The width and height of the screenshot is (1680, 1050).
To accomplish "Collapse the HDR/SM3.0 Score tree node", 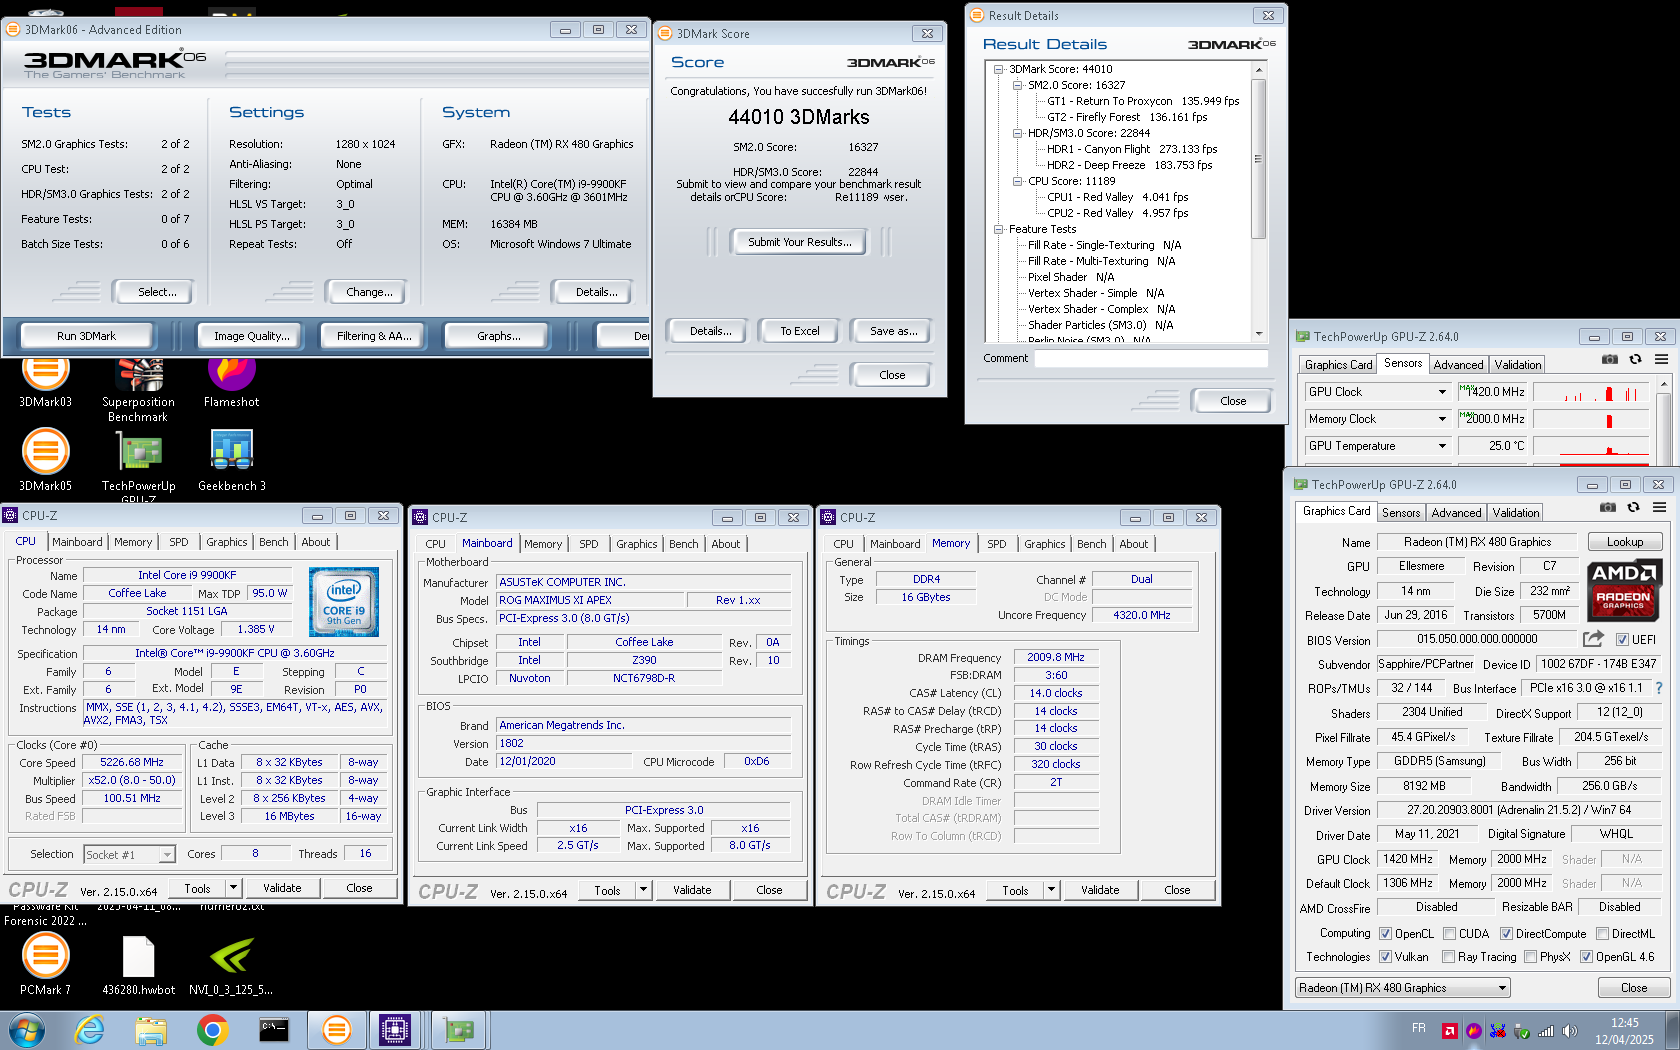I will click(1018, 133).
